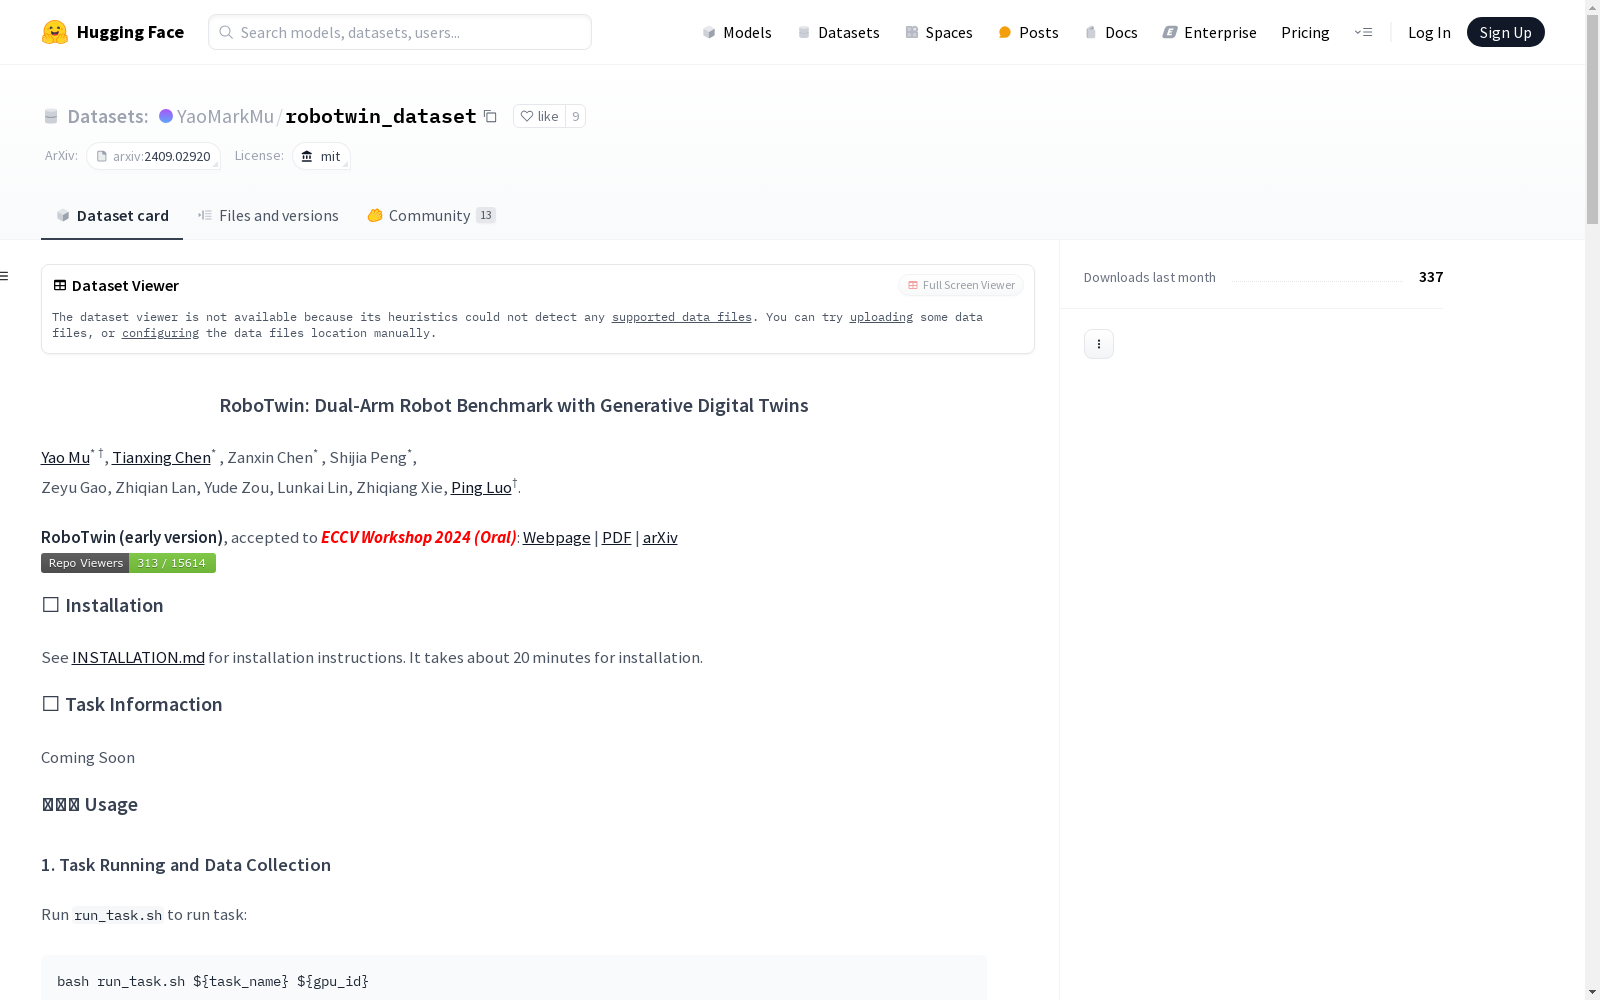
Task: Click the Sign Up button
Action: [1505, 32]
